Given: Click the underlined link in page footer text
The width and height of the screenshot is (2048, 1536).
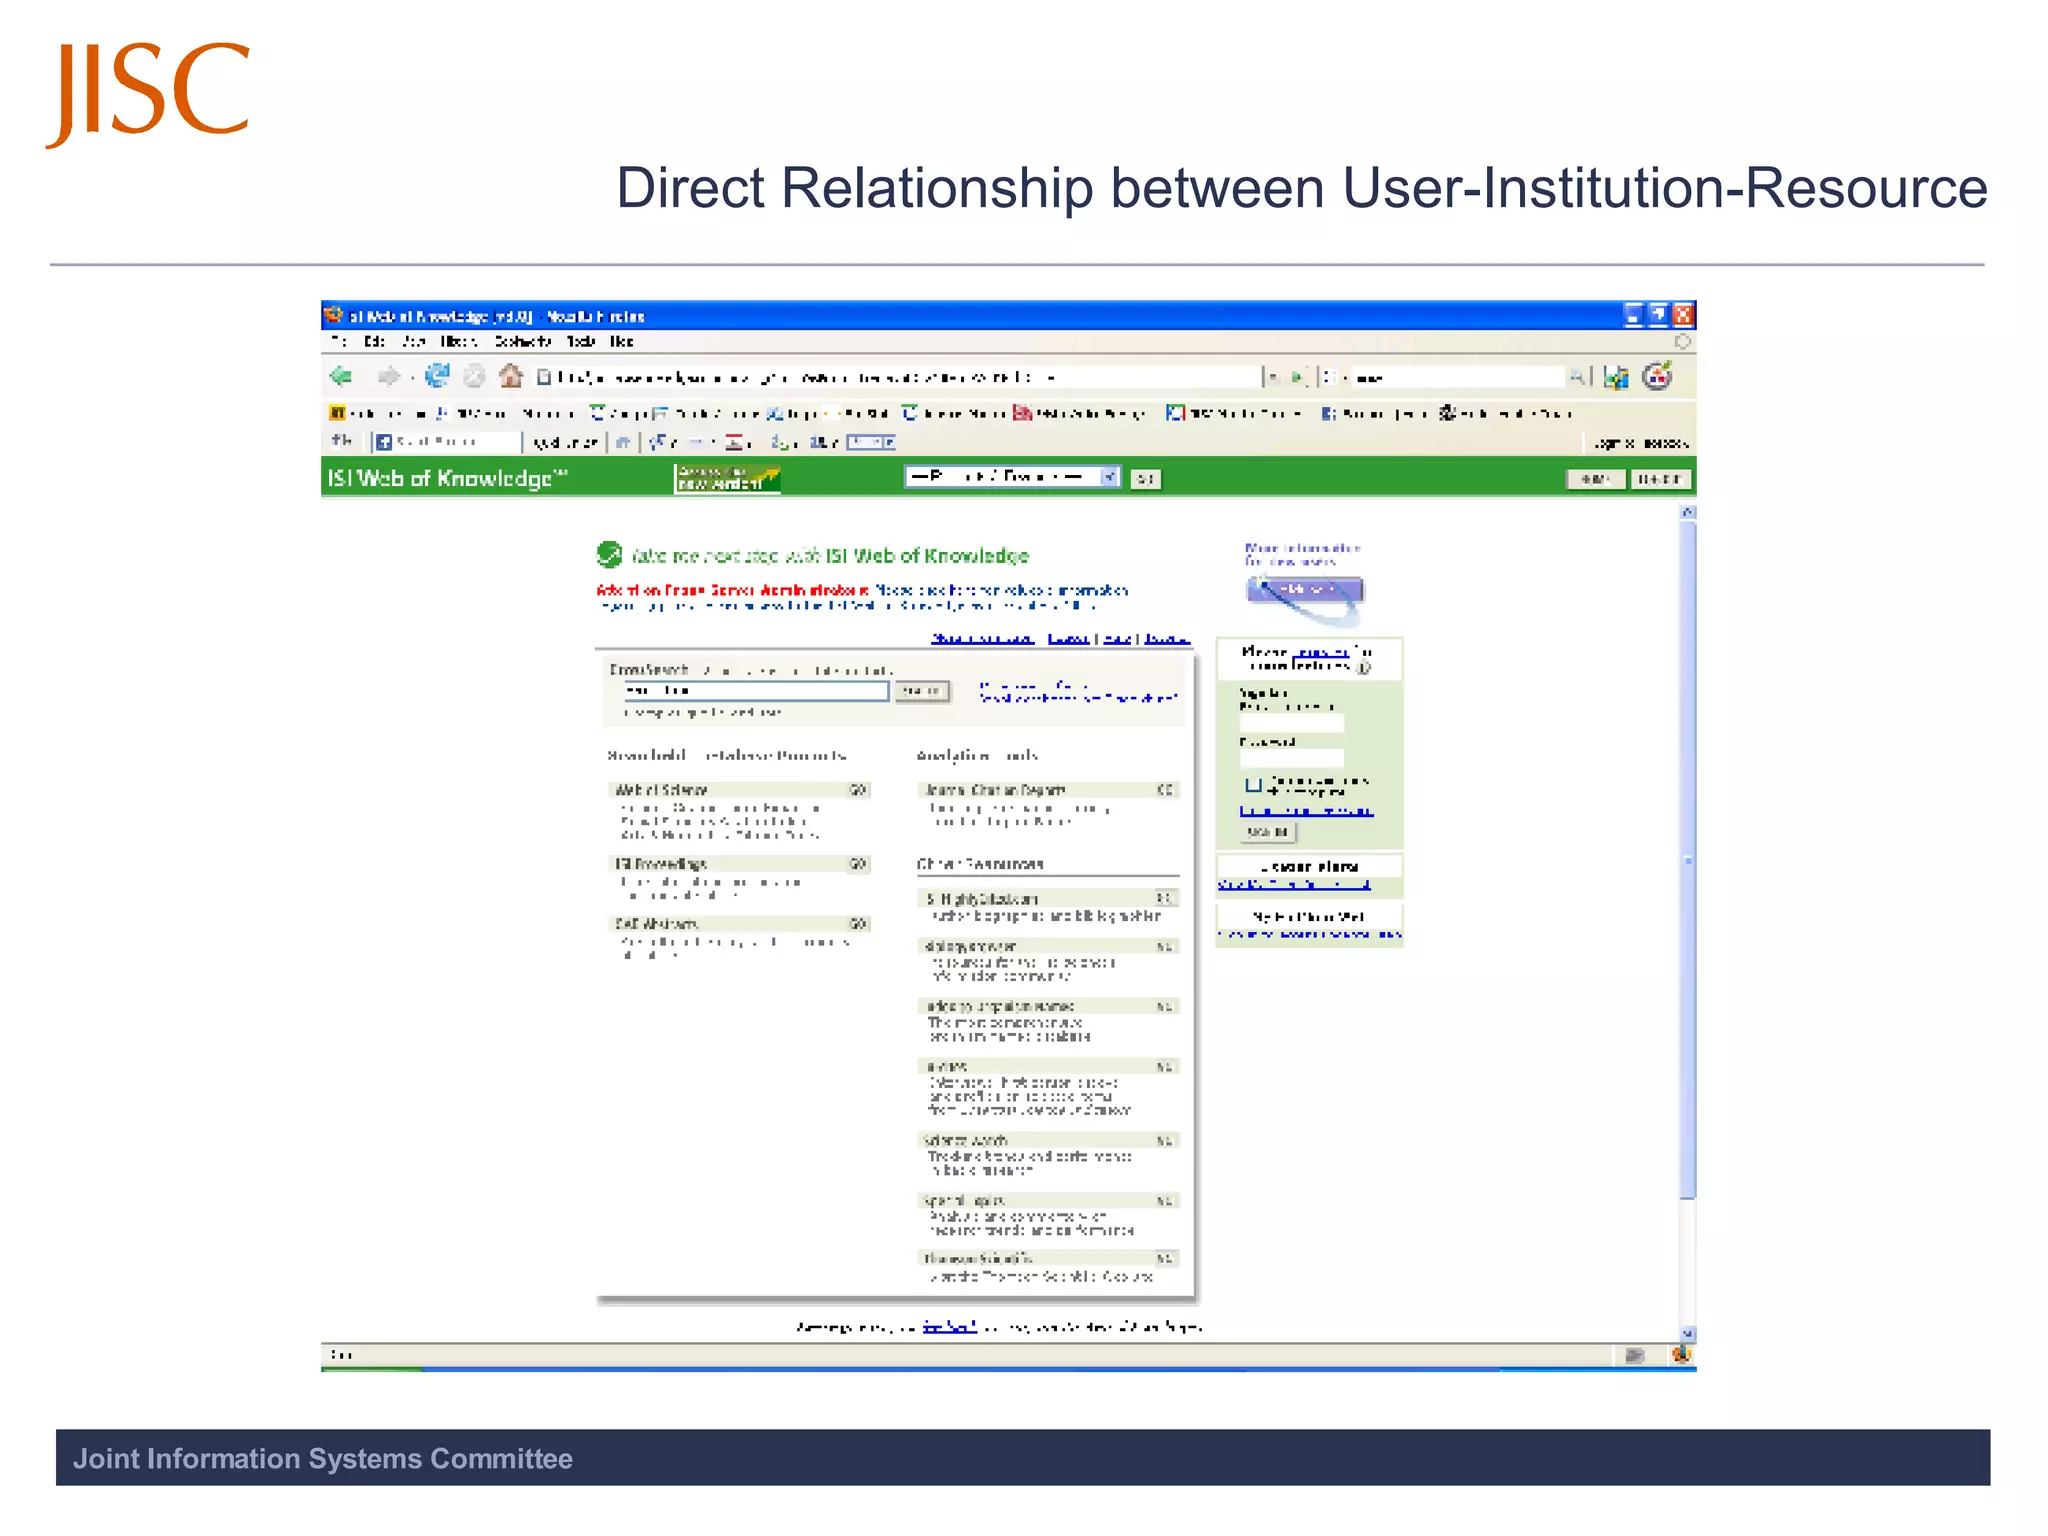Looking at the screenshot, I should pos(949,1327).
